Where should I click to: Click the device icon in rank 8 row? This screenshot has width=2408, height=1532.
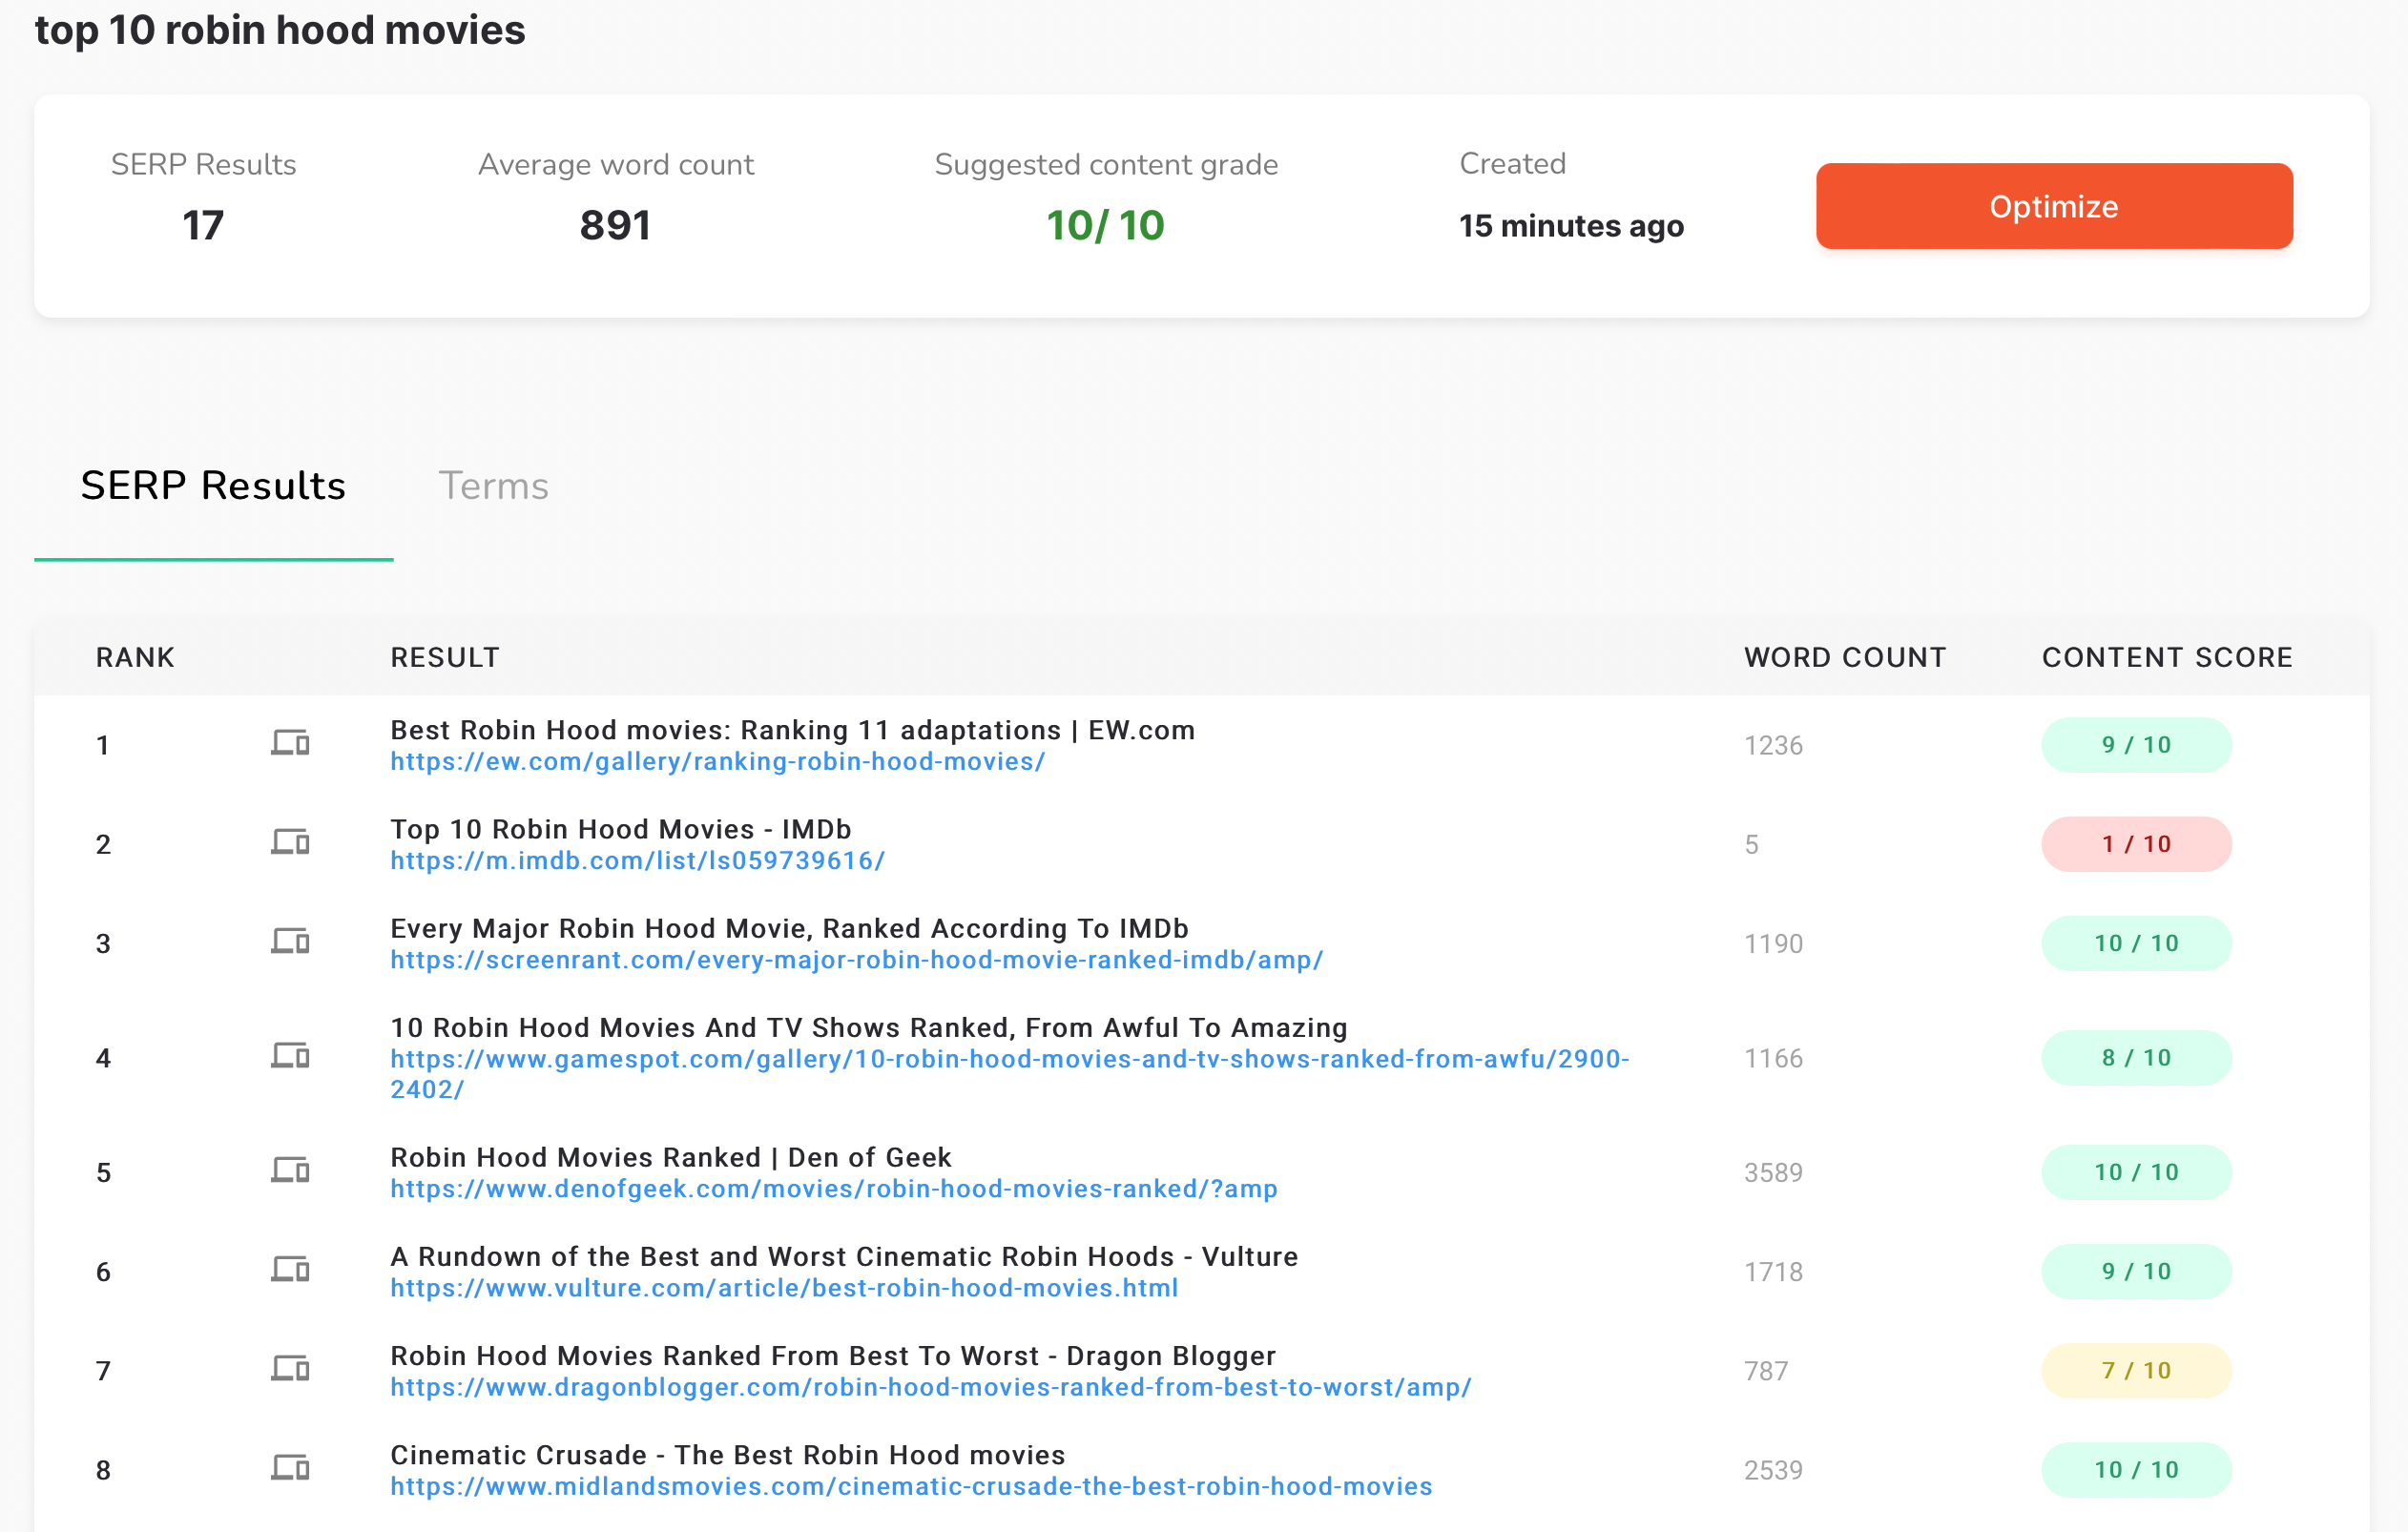290,1468
